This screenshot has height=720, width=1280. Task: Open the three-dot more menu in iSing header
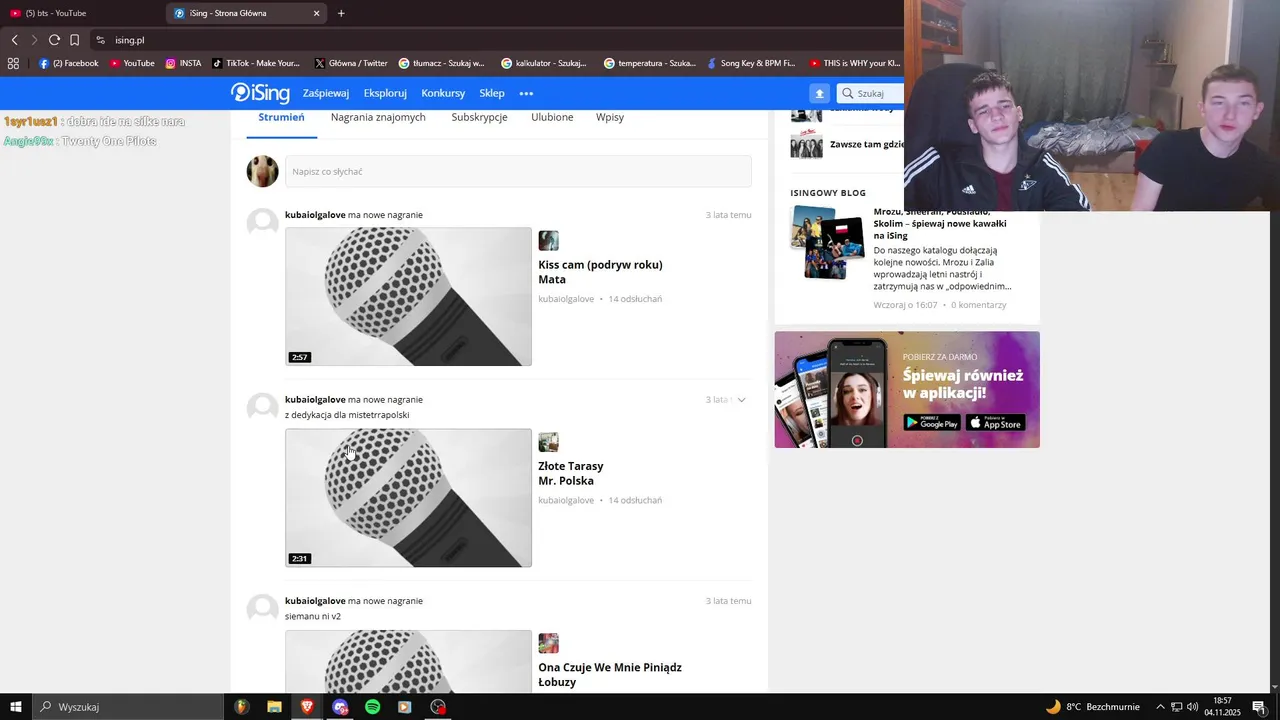(526, 93)
